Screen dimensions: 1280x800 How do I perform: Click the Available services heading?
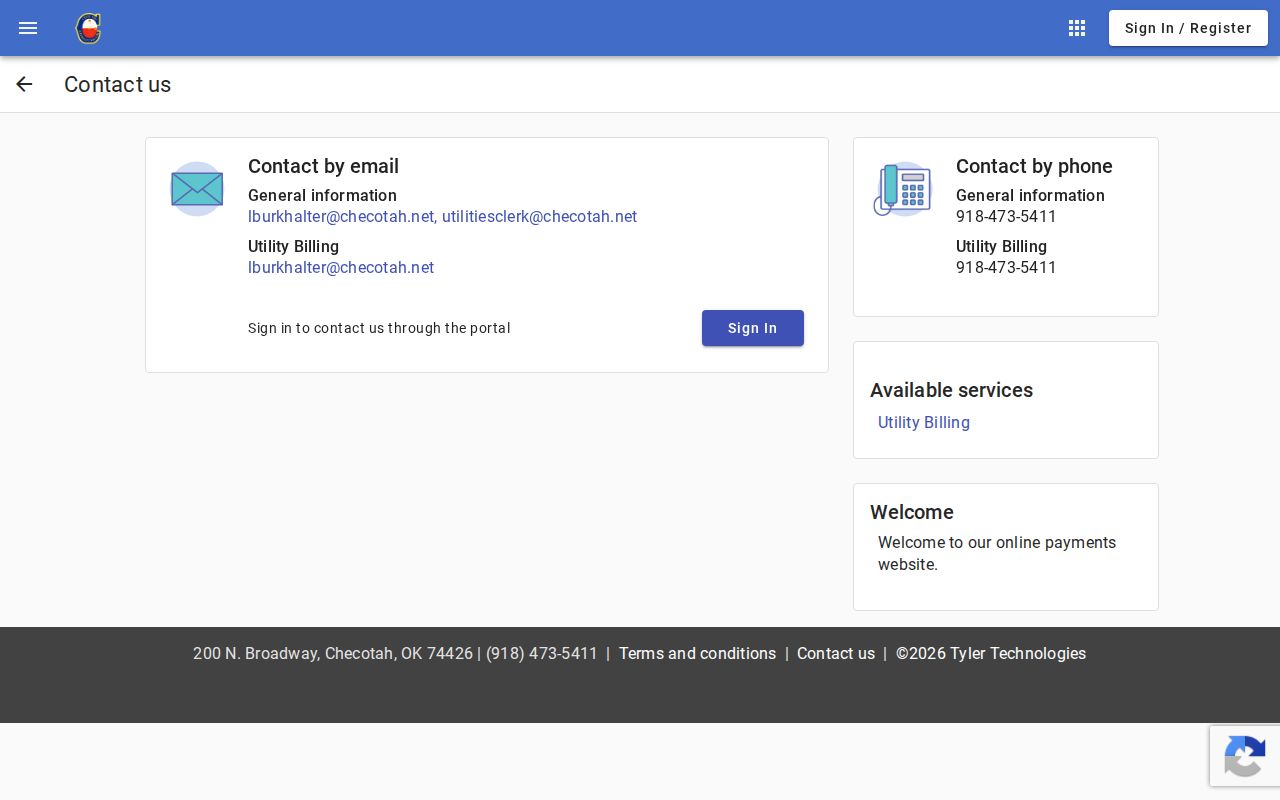[951, 390]
